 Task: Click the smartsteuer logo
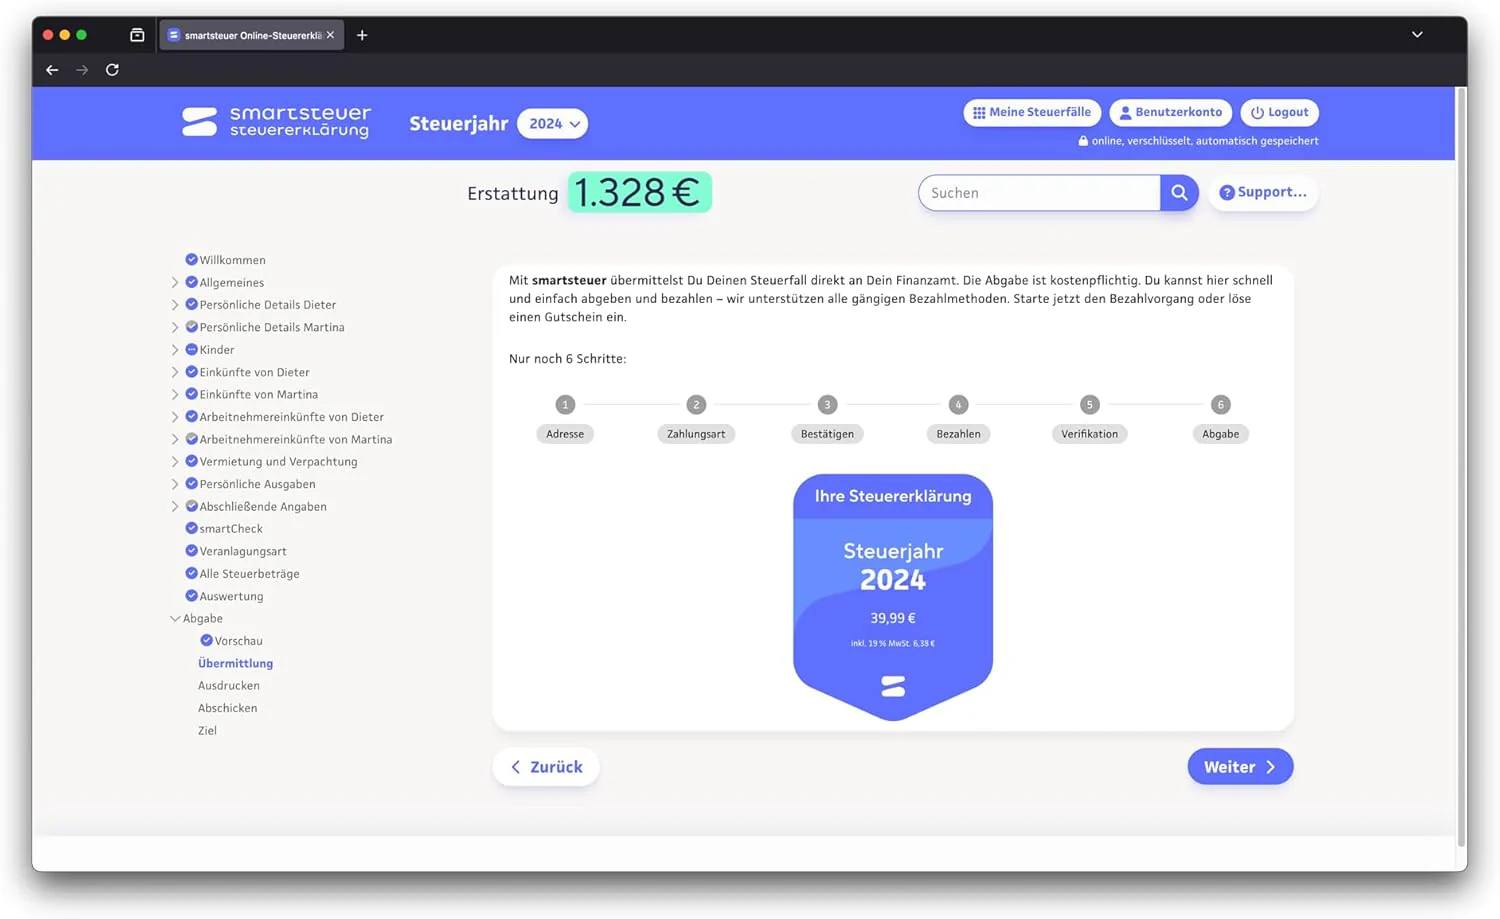pyautogui.click(x=276, y=122)
